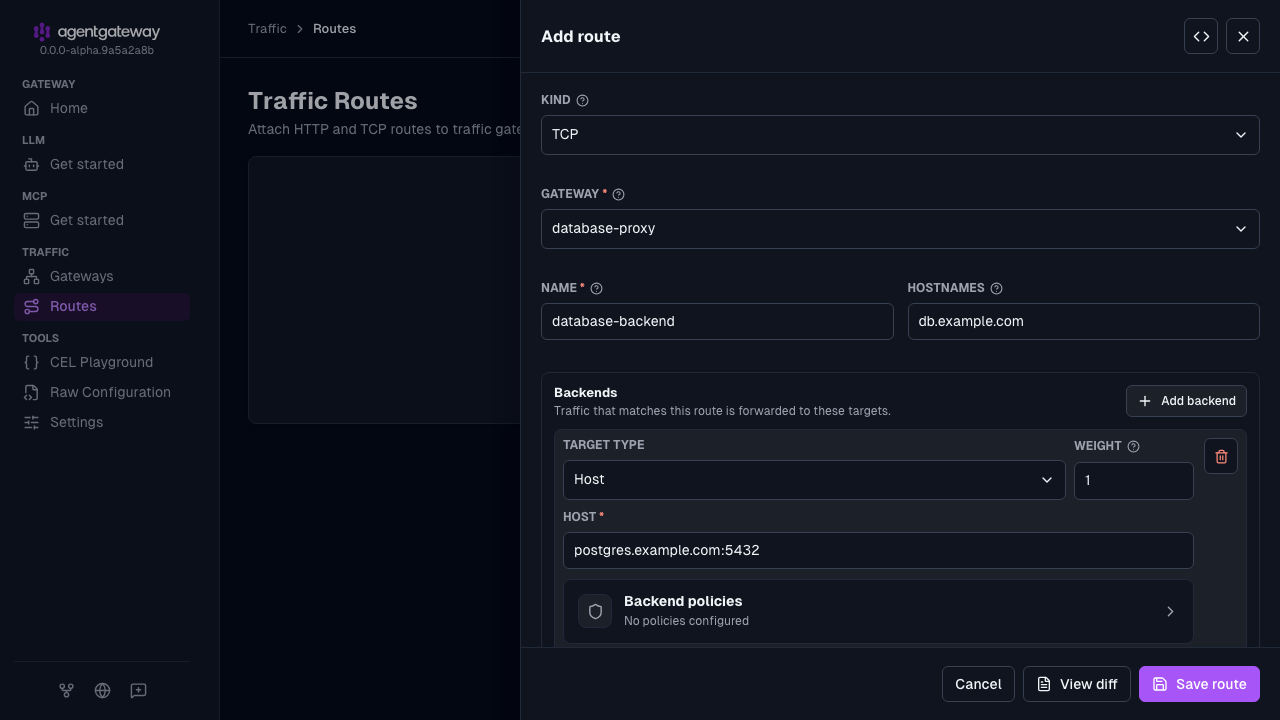Screen dimensions: 1280x720
Task: Click the View diff button
Action: [1077, 684]
